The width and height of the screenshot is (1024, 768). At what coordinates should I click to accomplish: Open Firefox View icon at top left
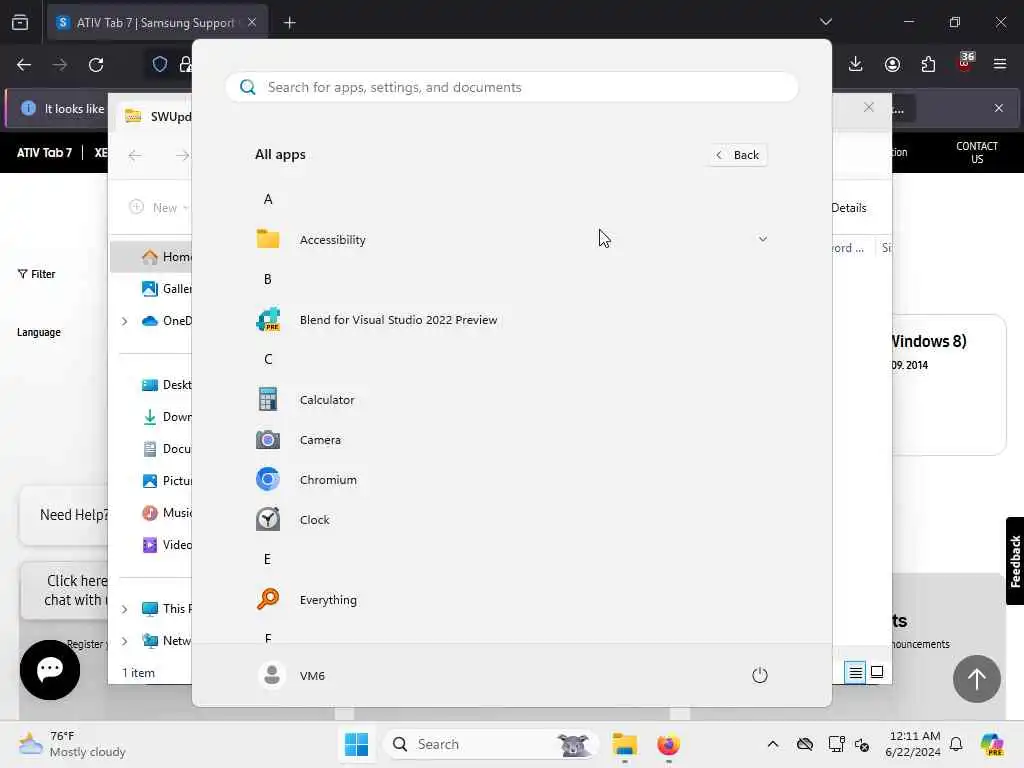click(x=20, y=22)
